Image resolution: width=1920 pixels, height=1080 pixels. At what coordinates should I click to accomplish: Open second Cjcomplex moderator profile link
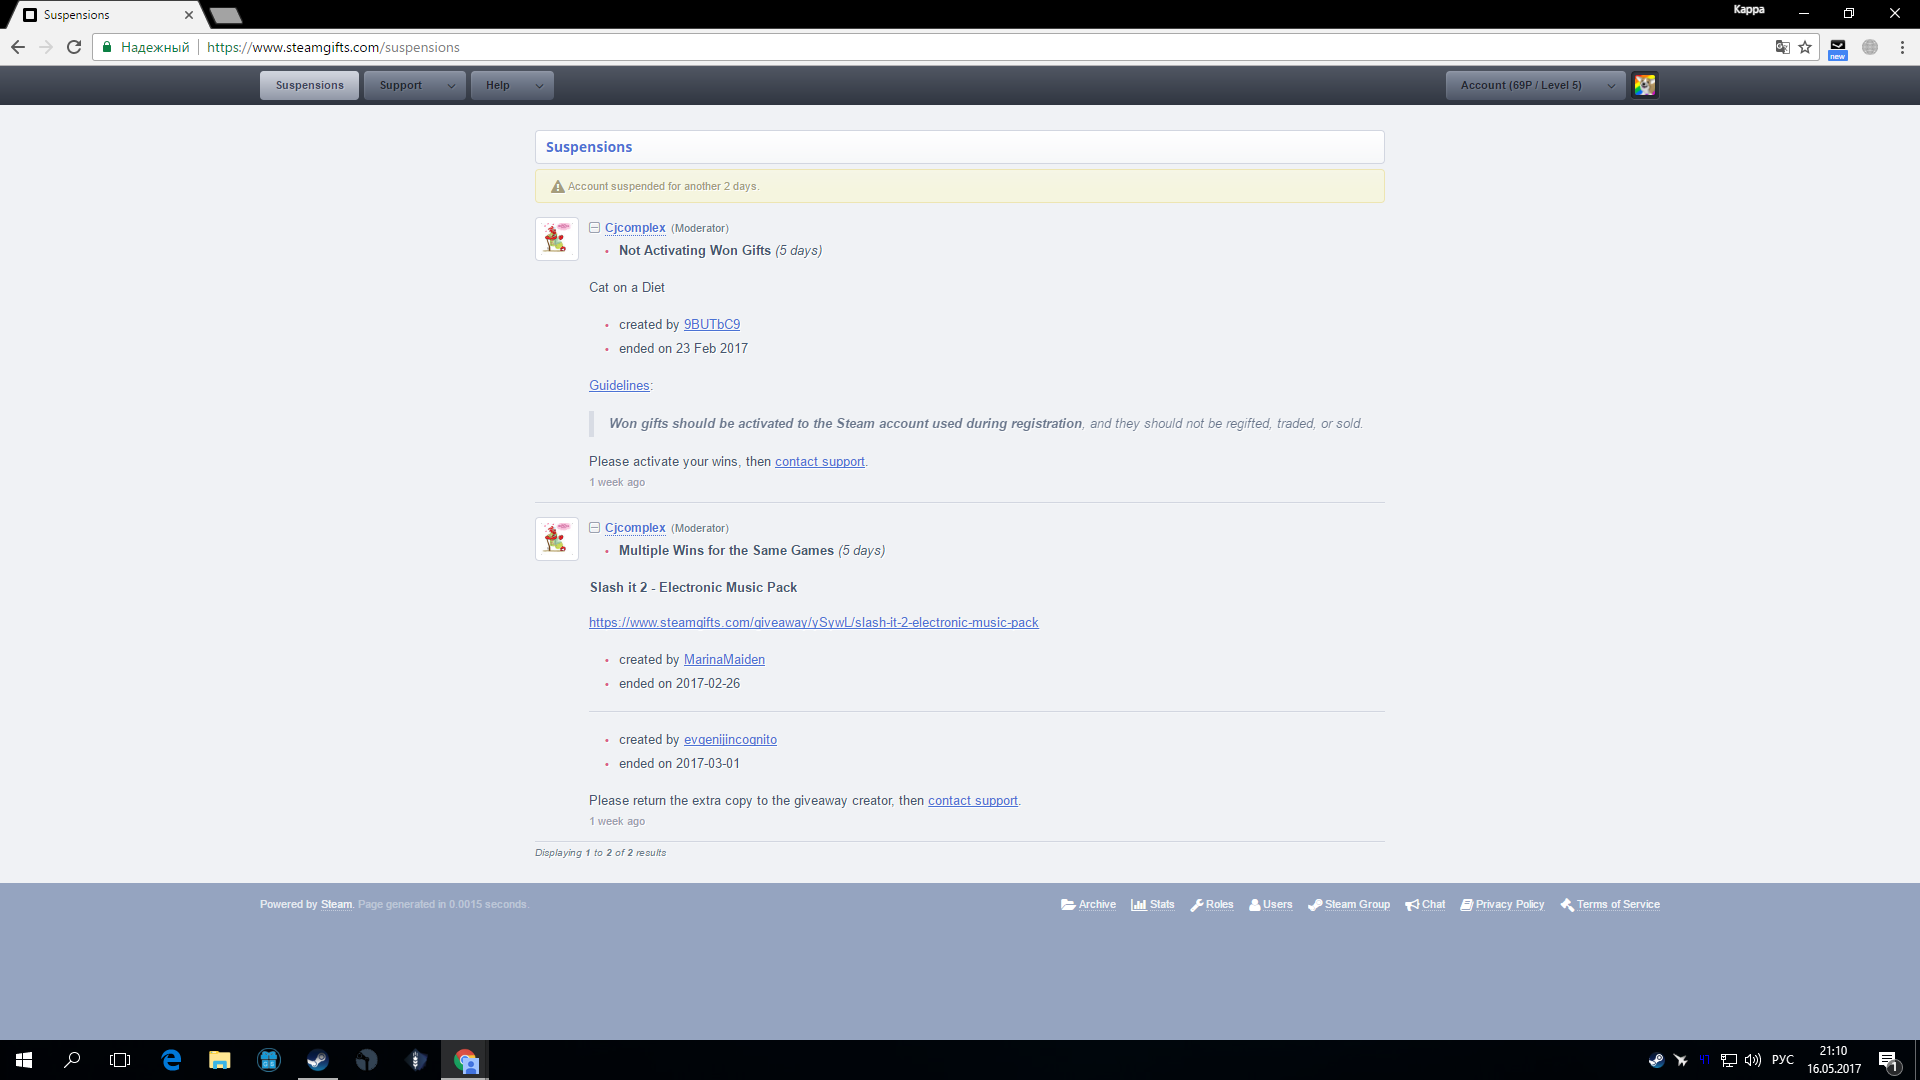[635, 528]
